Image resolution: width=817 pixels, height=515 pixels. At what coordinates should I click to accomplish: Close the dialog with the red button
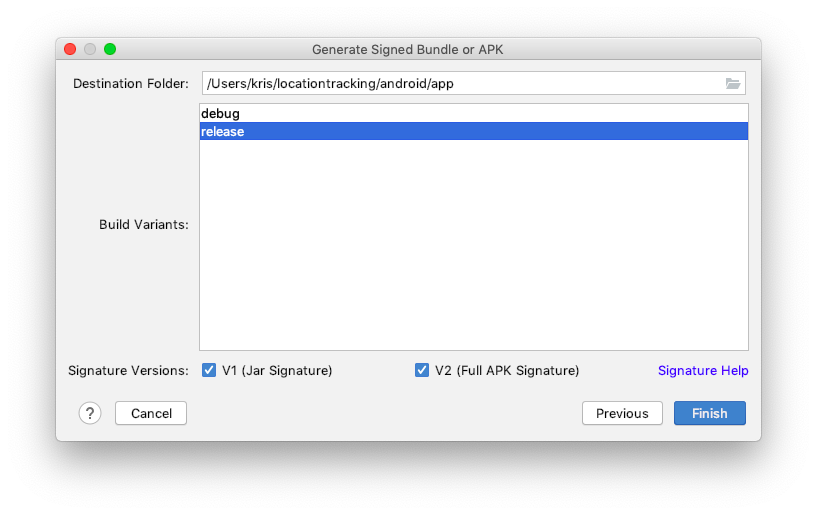coord(70,49)
